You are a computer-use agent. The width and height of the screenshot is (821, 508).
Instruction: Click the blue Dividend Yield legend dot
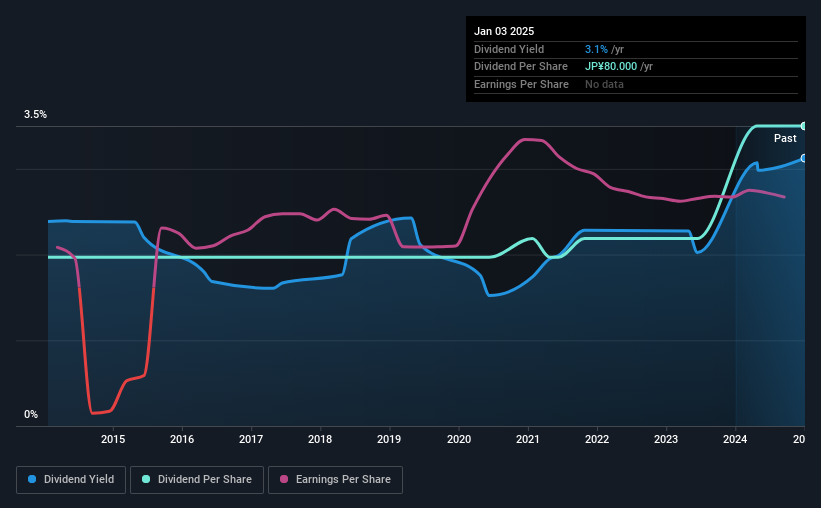pyautogui.click(x=32, y=479)
